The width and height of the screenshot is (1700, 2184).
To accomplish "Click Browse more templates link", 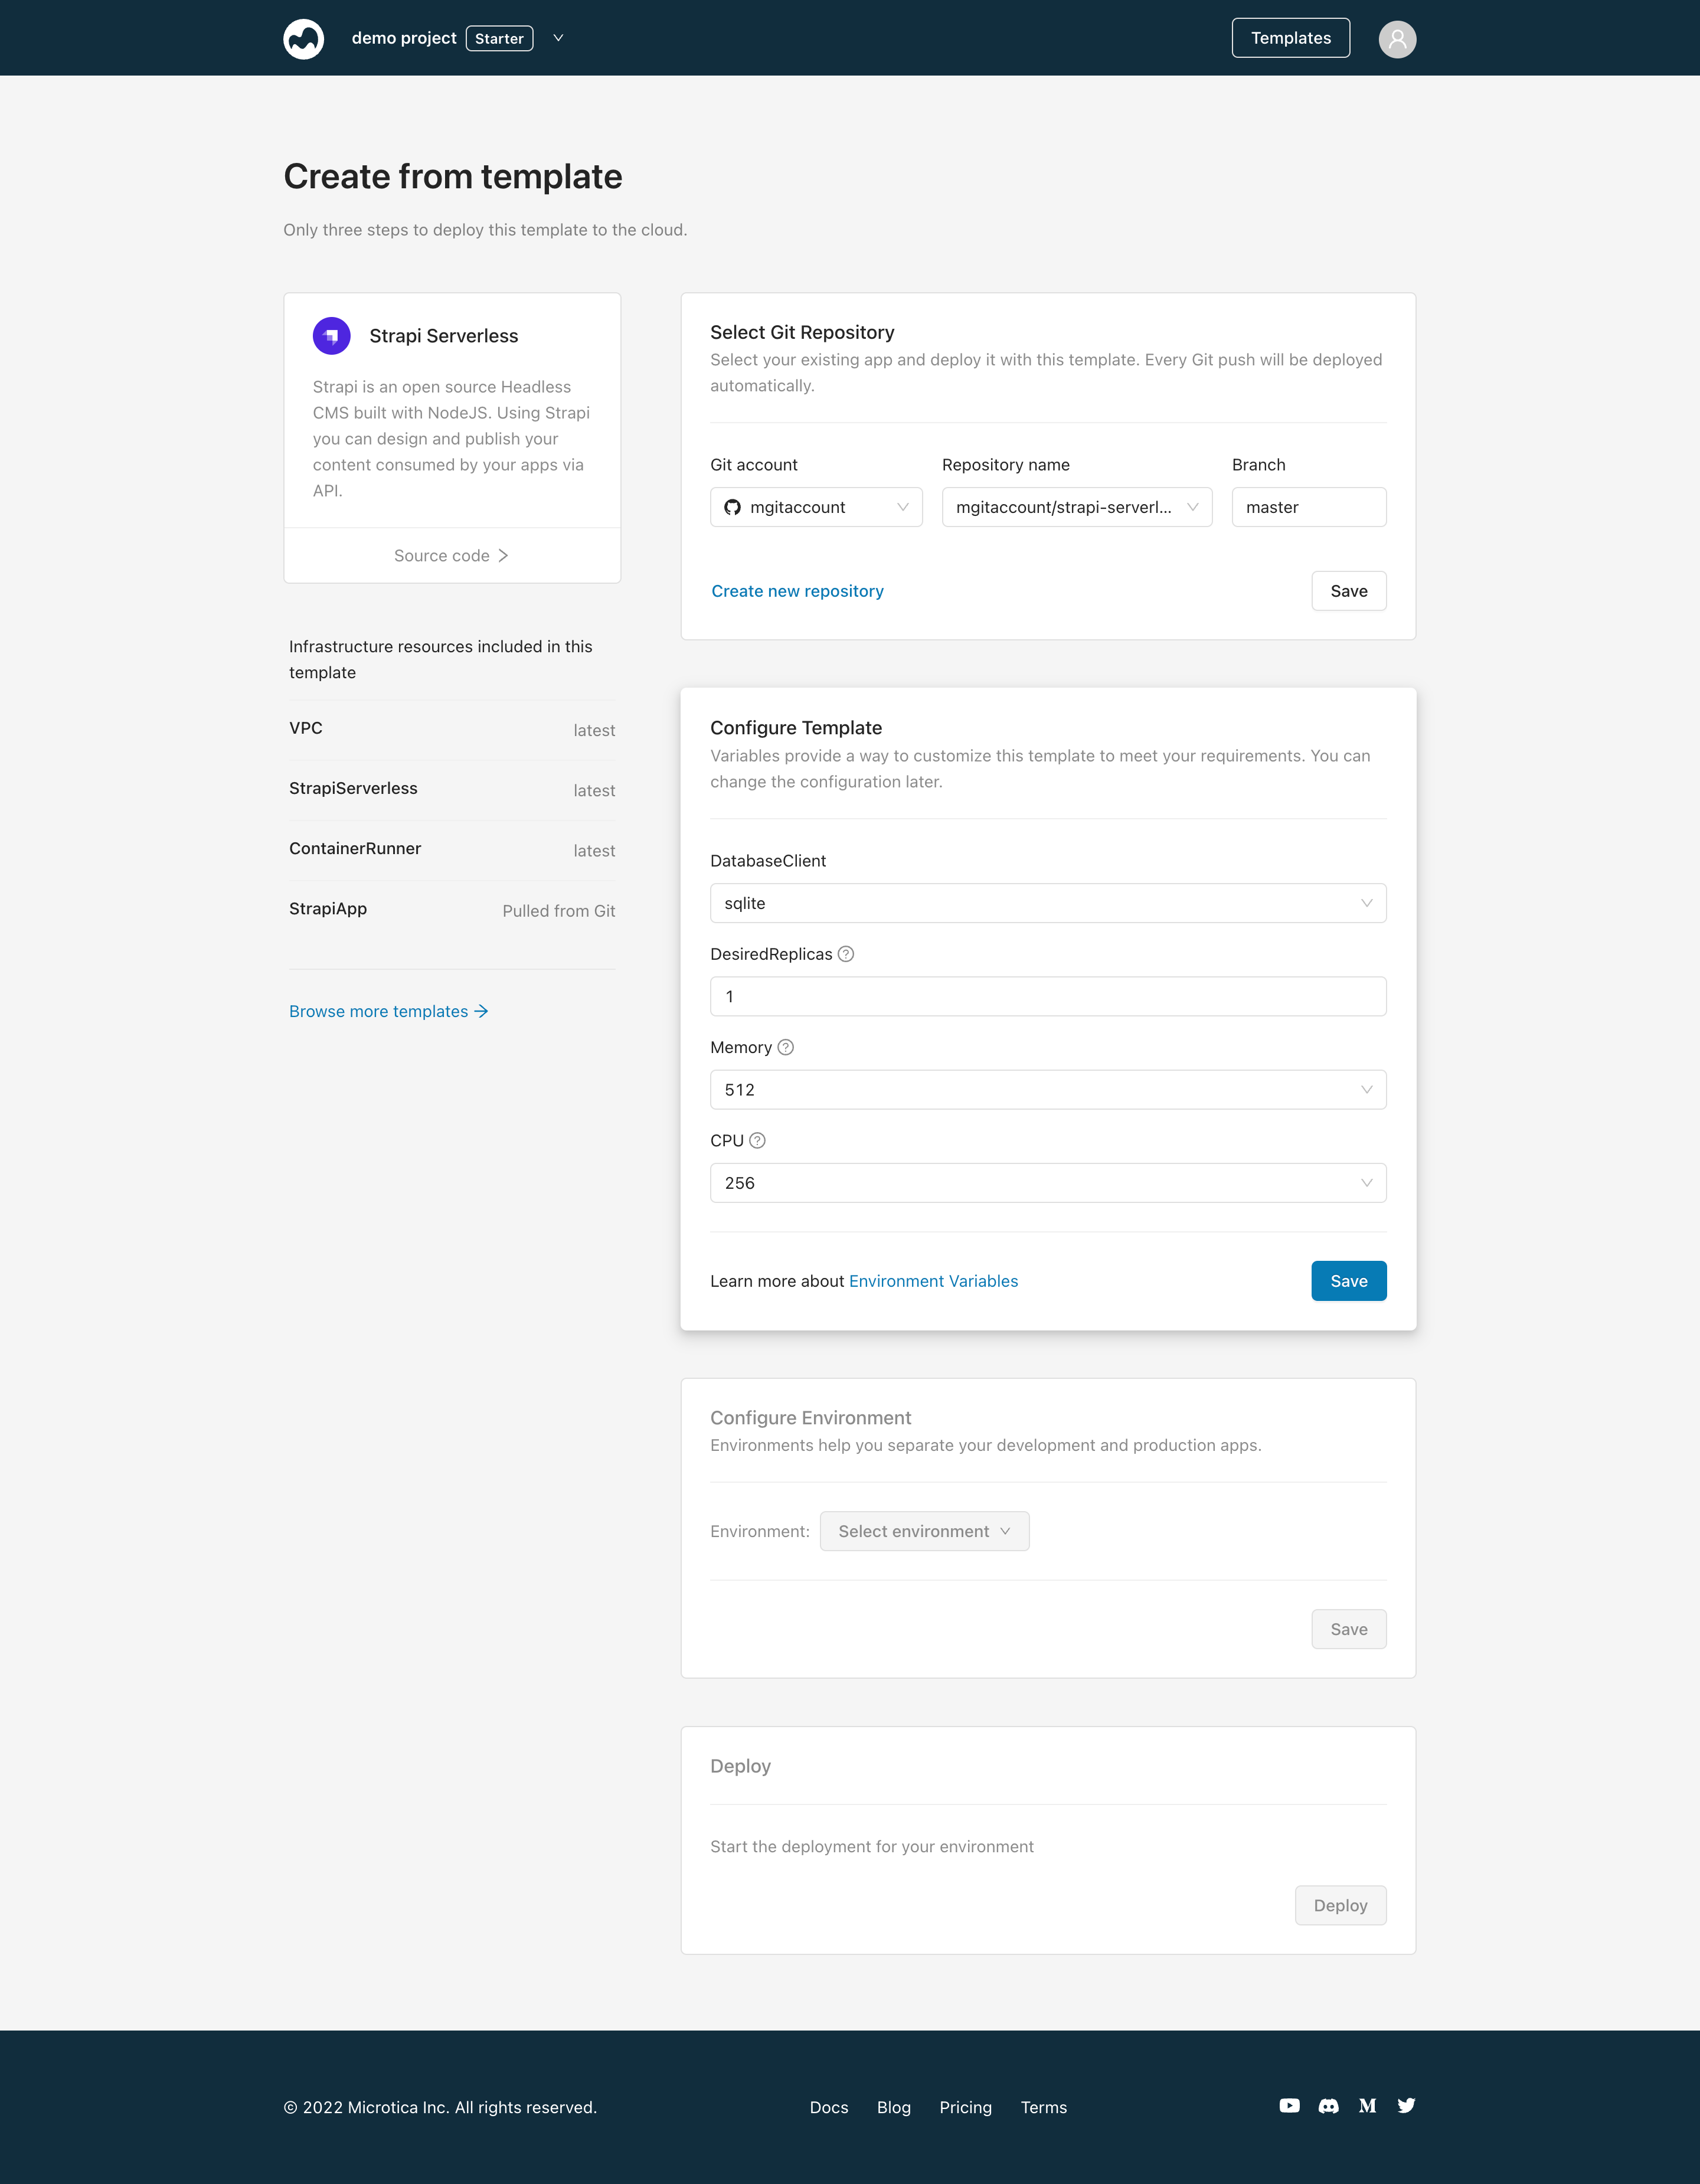I will point(389,1011).
